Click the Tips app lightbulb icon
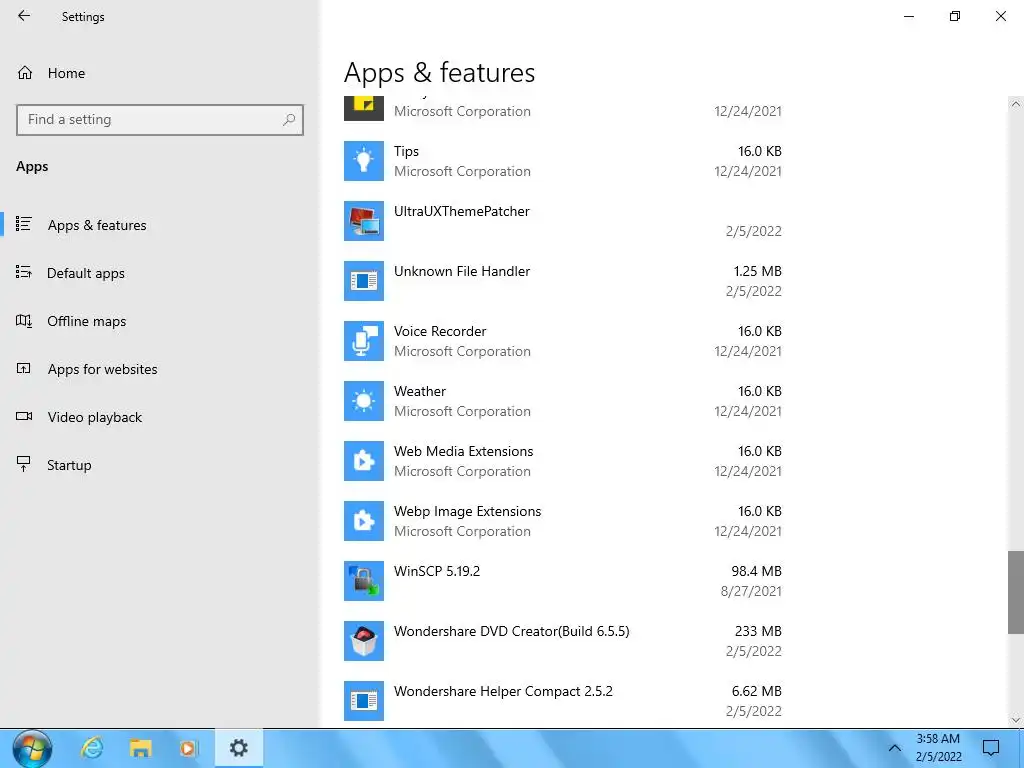This screenshot has width=1024, height=768. [364, 161]
